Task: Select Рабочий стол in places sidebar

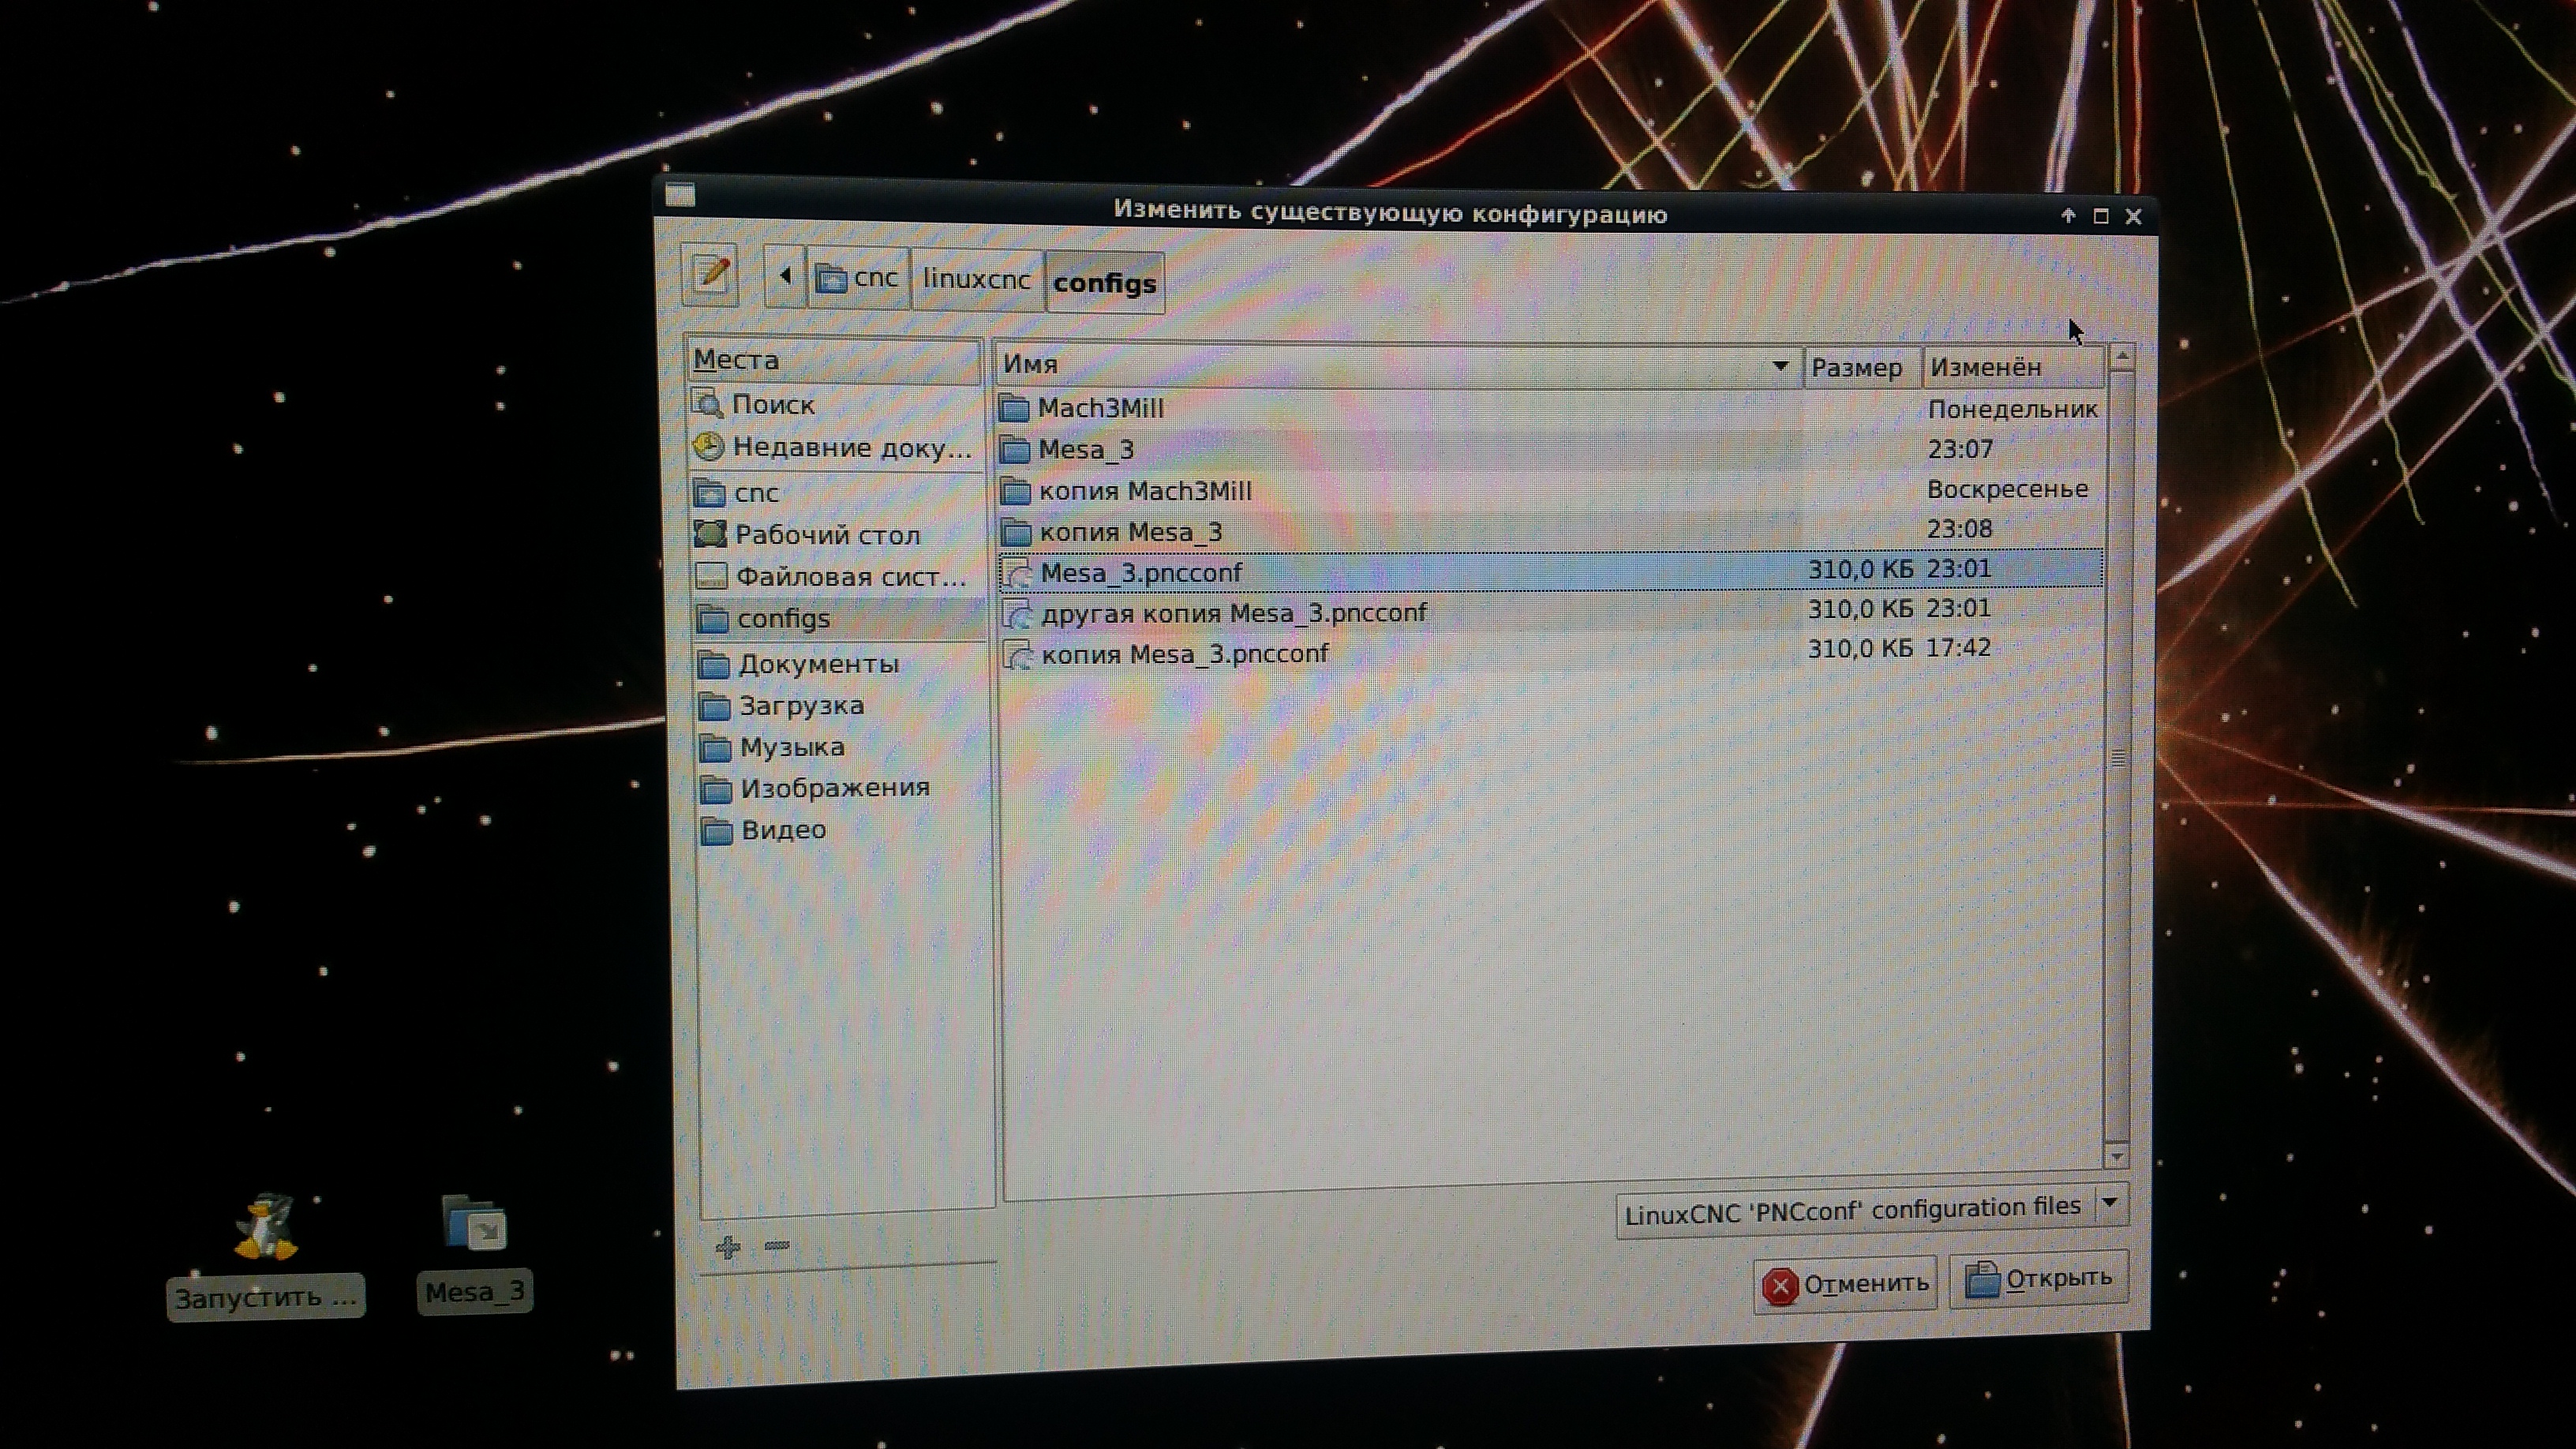Action: 826,535
